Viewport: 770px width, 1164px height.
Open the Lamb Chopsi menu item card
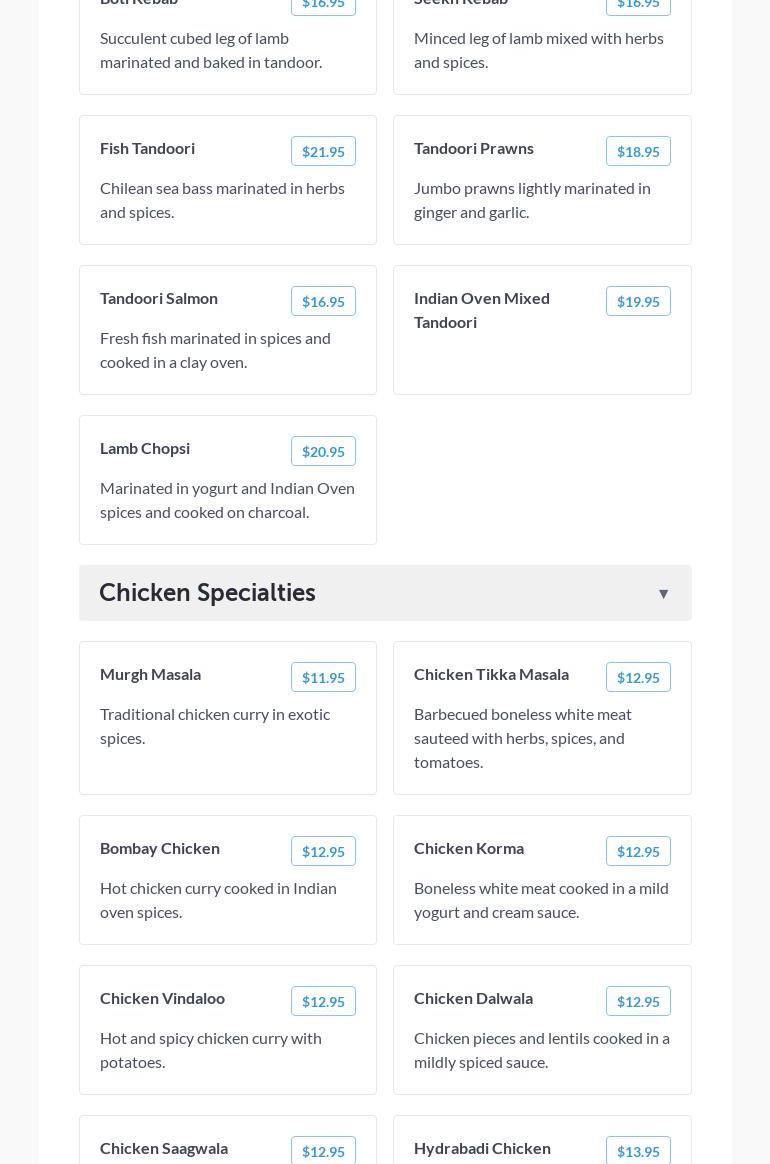coord(228,500)
